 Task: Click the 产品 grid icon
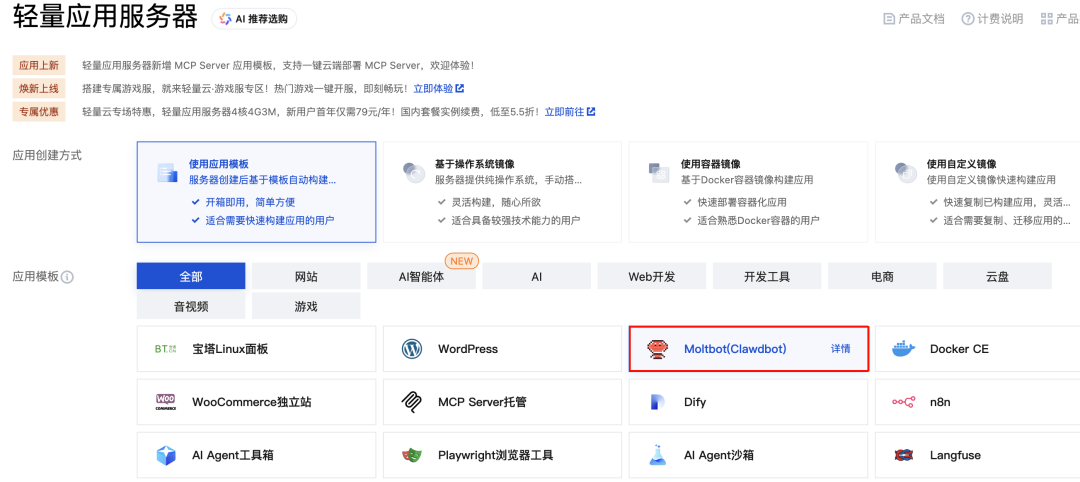click(x=1047, y=19)
